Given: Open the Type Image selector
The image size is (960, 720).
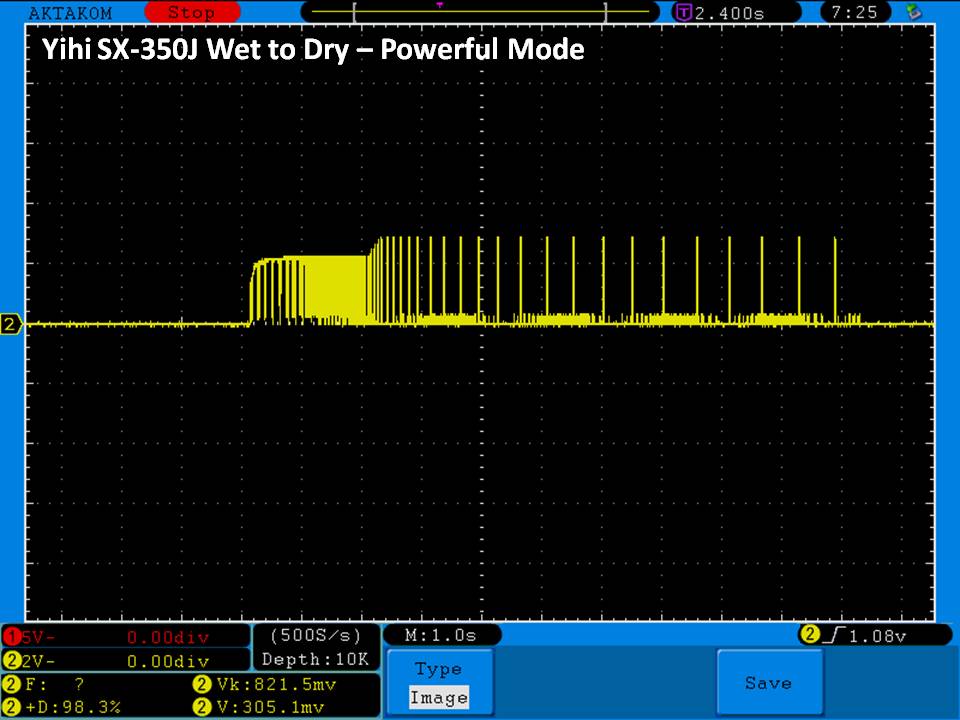Looking at the screenshot, I should (438, 683).
